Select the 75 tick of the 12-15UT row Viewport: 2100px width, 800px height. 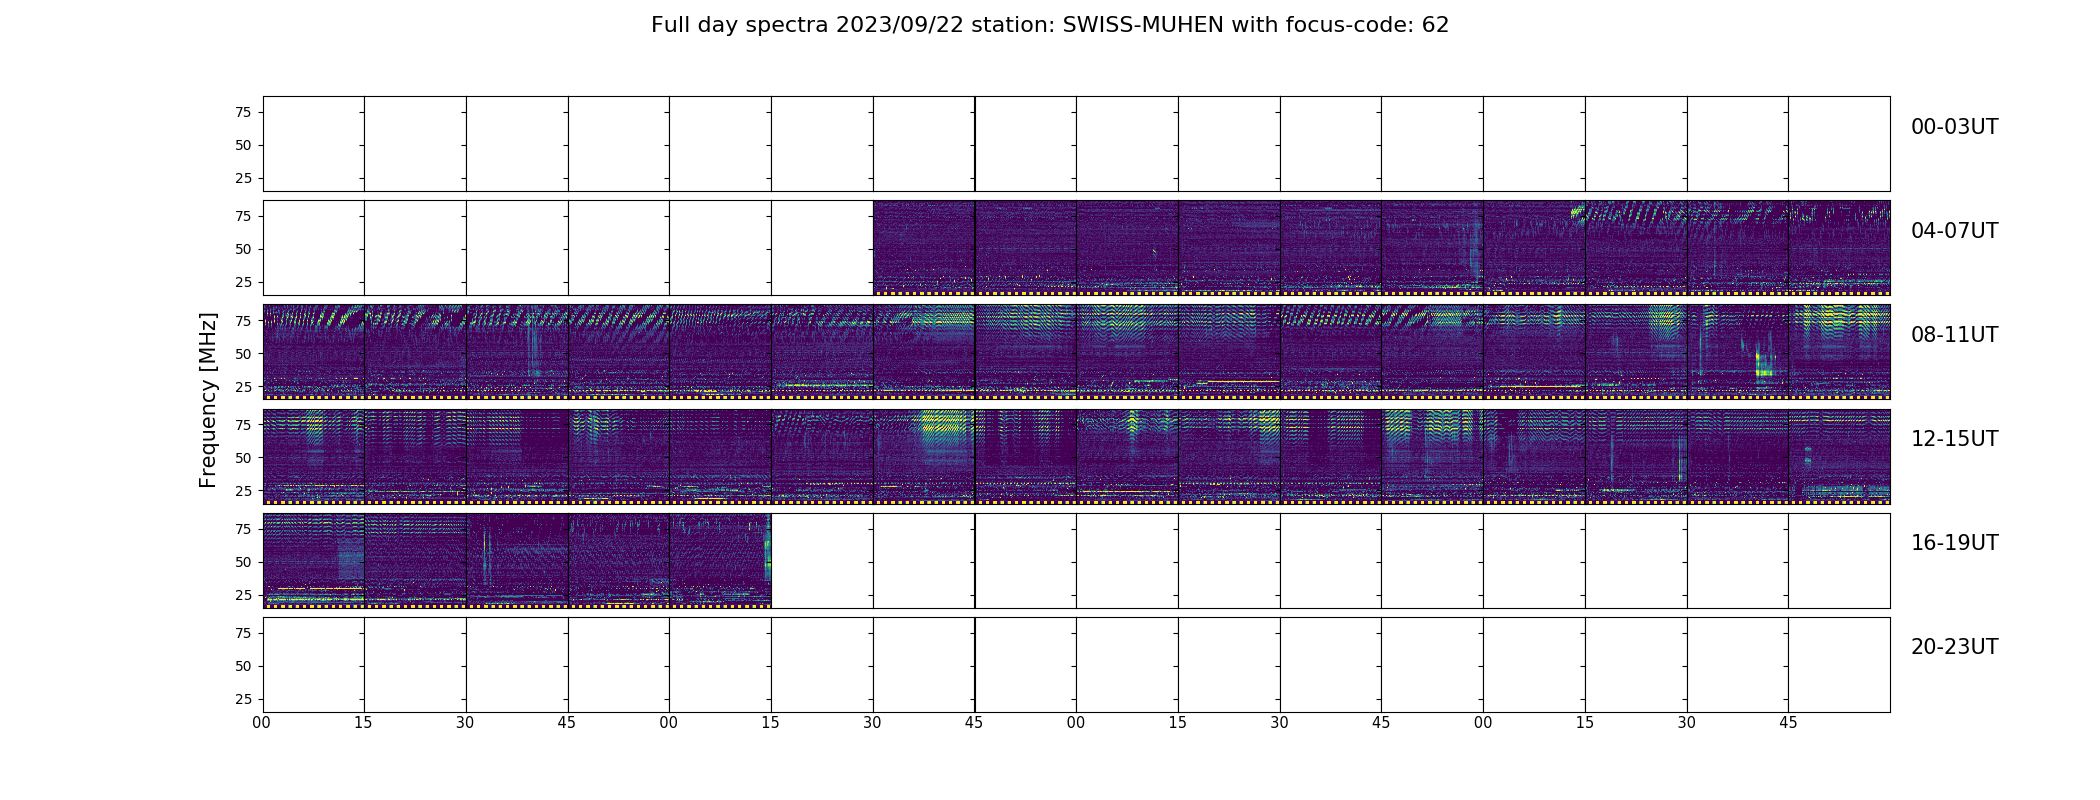[x=243, y=424]
